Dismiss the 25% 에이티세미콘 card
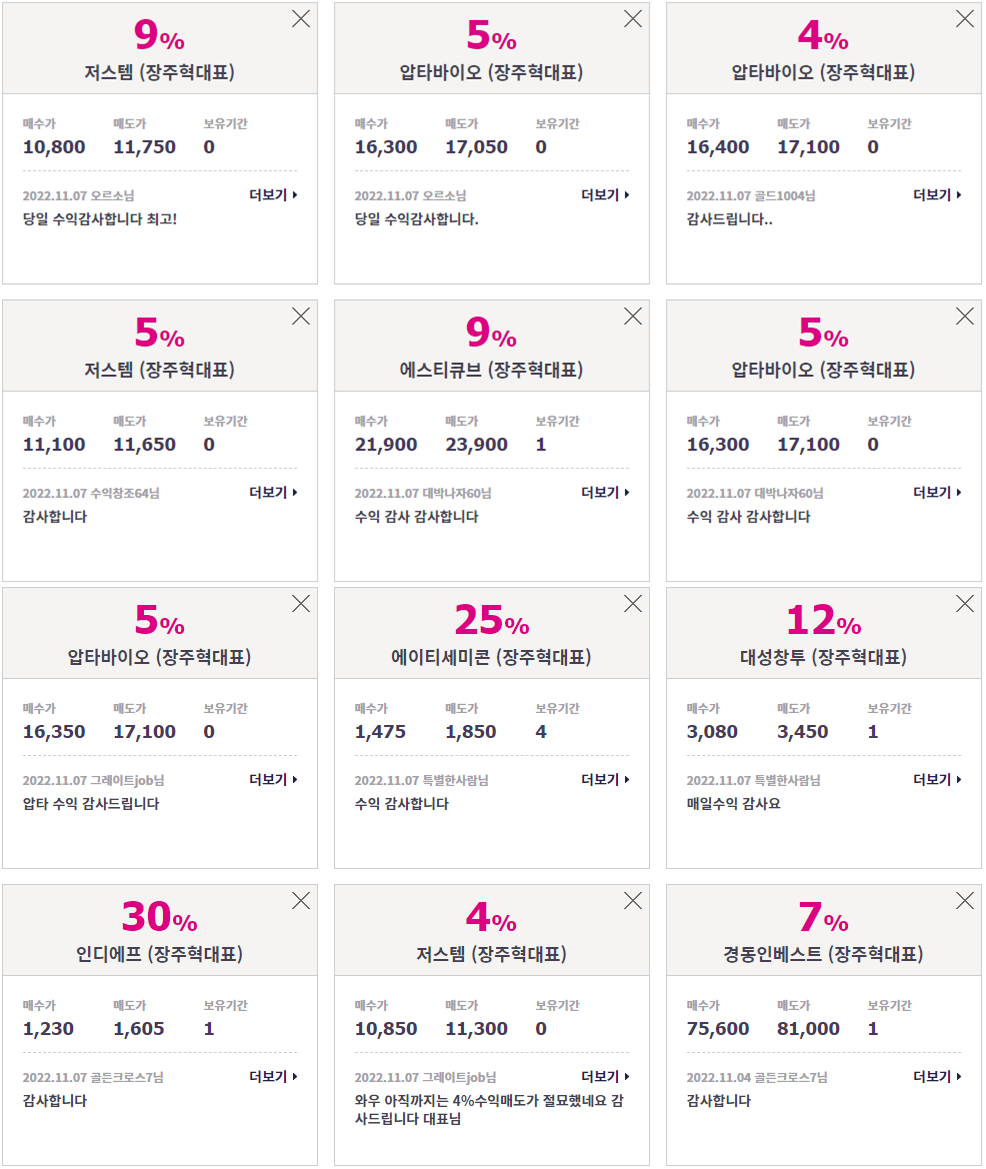 point(633,603)
